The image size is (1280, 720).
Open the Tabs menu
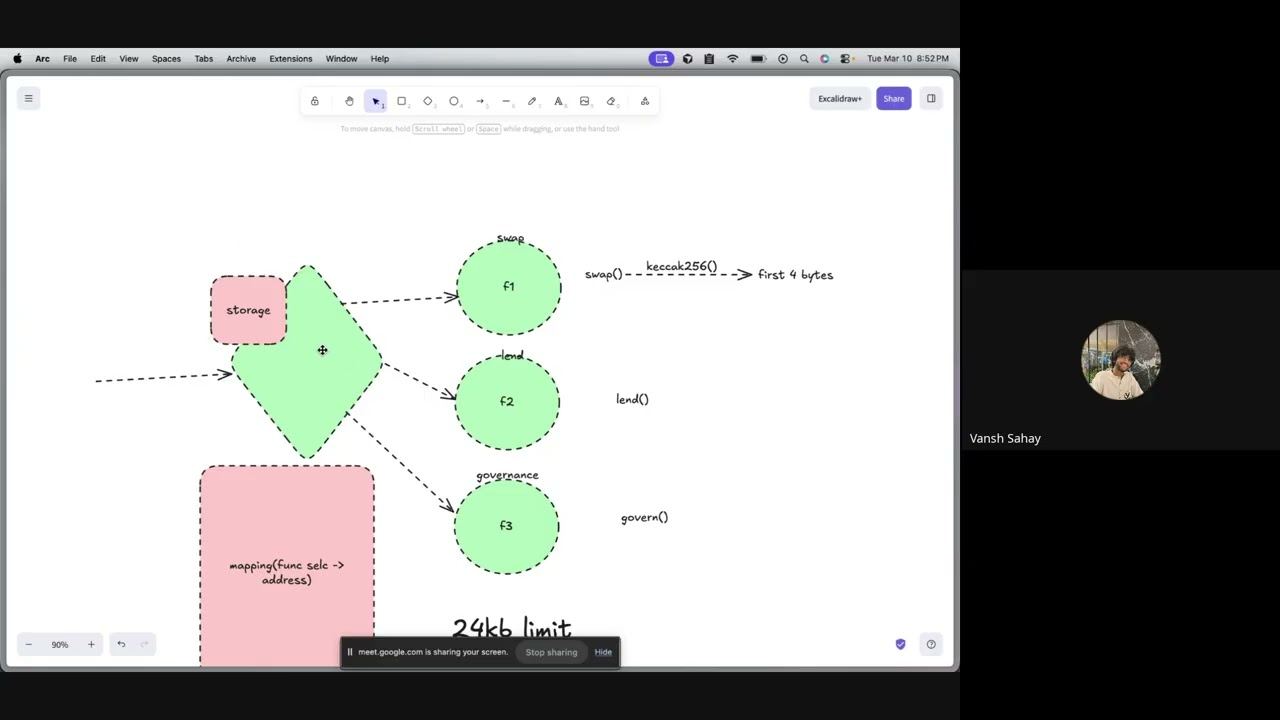pos(204,59)
